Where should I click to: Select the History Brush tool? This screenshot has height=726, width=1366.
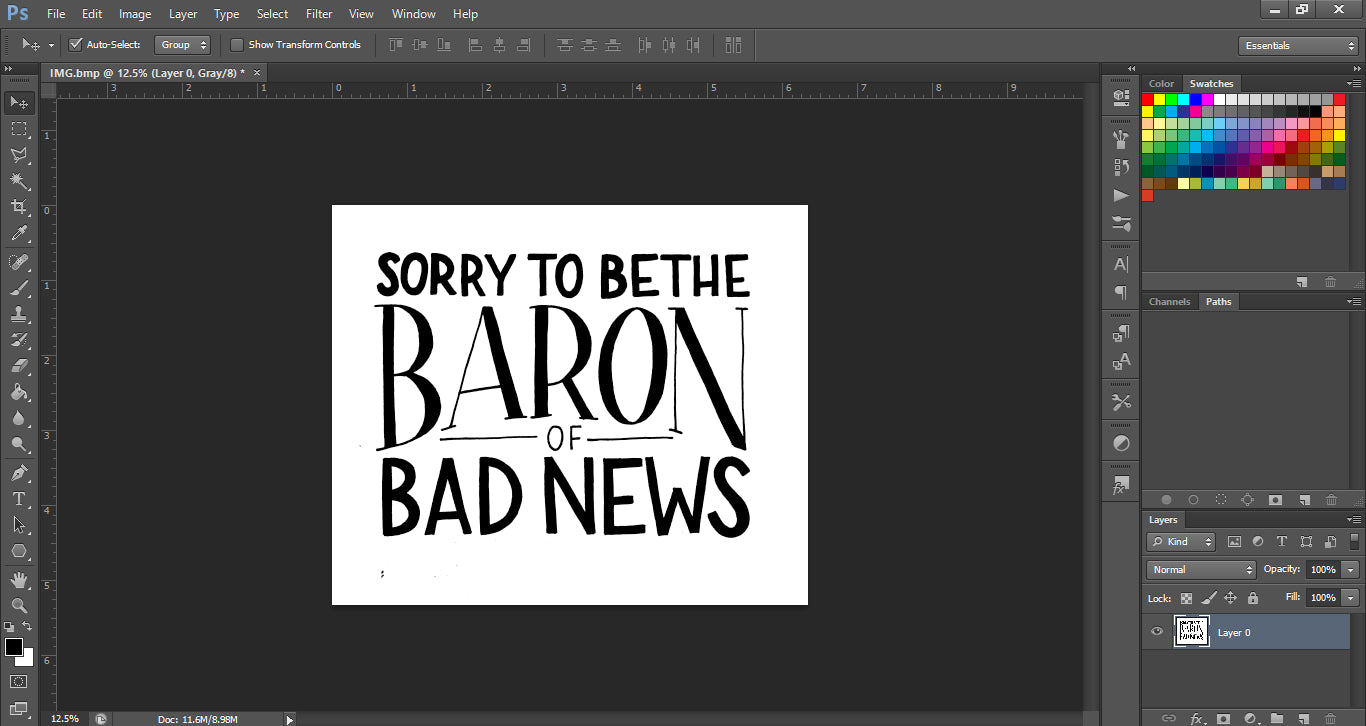[x=19, y=340]
